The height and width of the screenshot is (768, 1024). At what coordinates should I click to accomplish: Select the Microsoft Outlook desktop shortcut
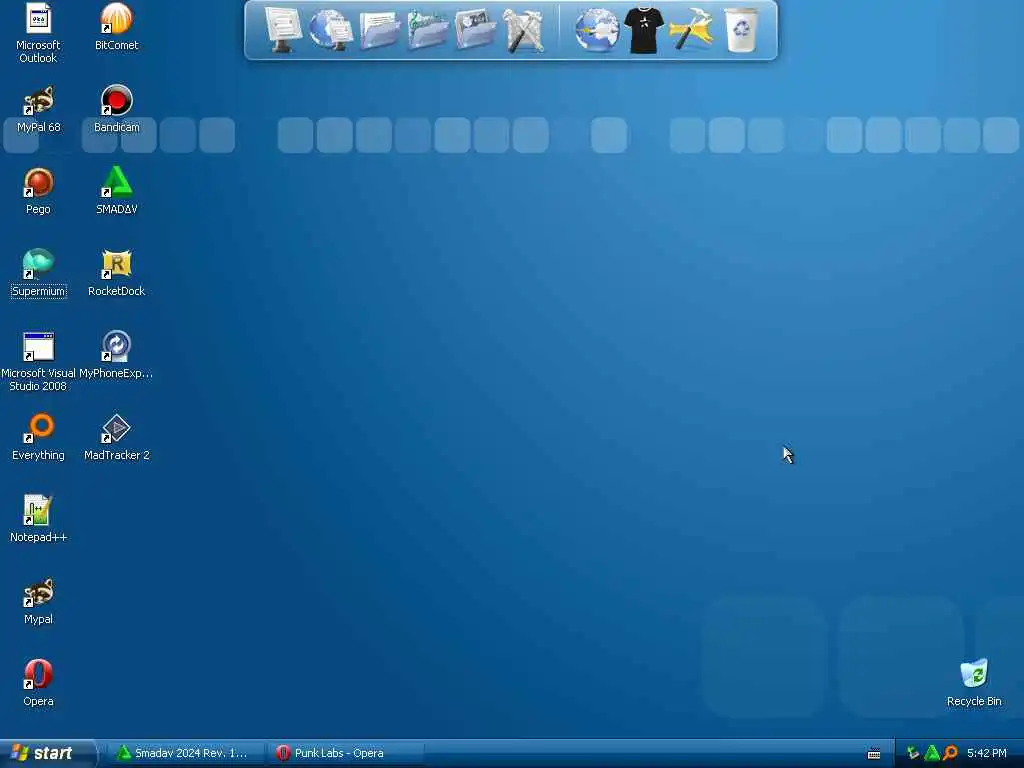[x=38, y=34]
